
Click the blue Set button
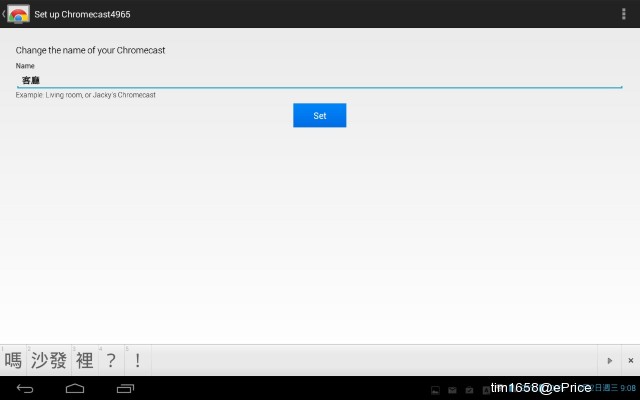tap(320, 116)
